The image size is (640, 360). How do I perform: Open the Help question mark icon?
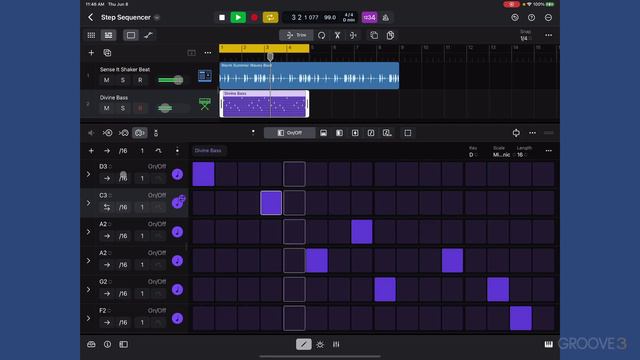coord(531,18)
